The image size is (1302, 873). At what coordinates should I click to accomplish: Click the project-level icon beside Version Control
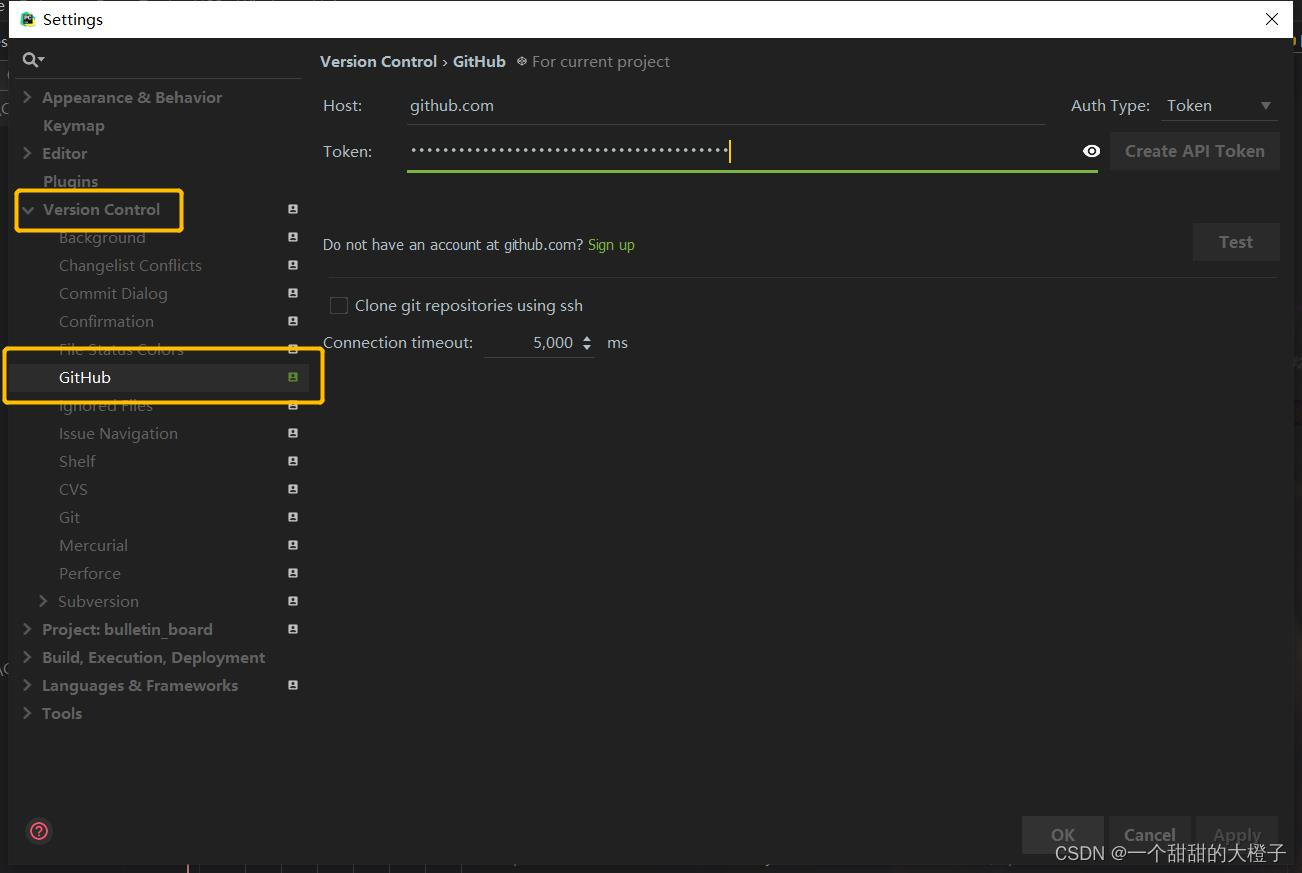[x=293, y=209]
